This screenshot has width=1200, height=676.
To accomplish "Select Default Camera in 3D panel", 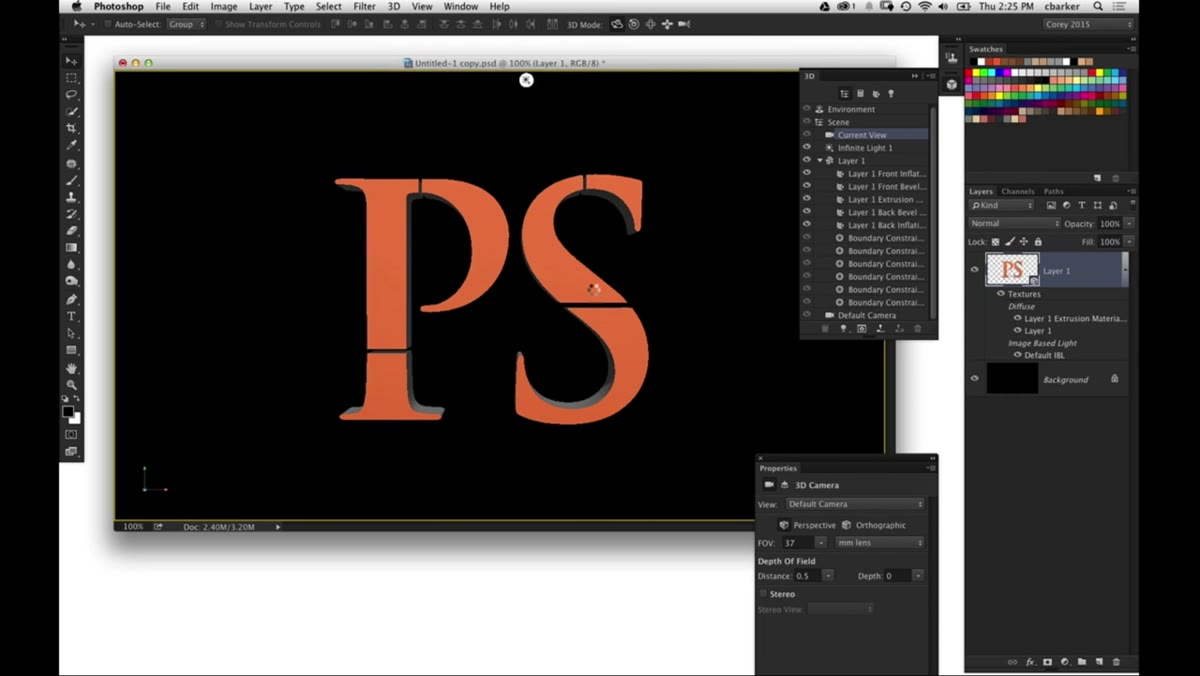I will pyautogui.click(x=866, y=315).
